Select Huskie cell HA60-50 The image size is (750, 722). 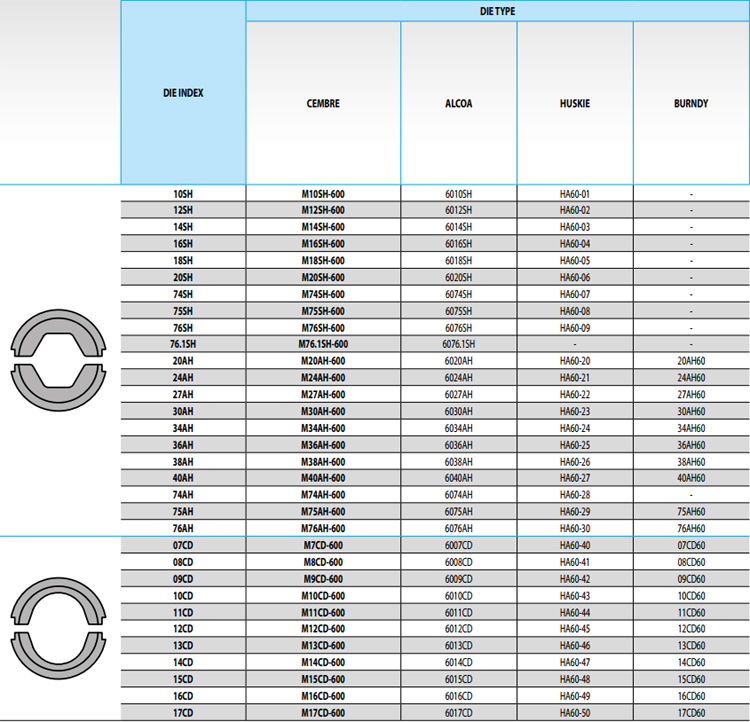pos(575,712)
